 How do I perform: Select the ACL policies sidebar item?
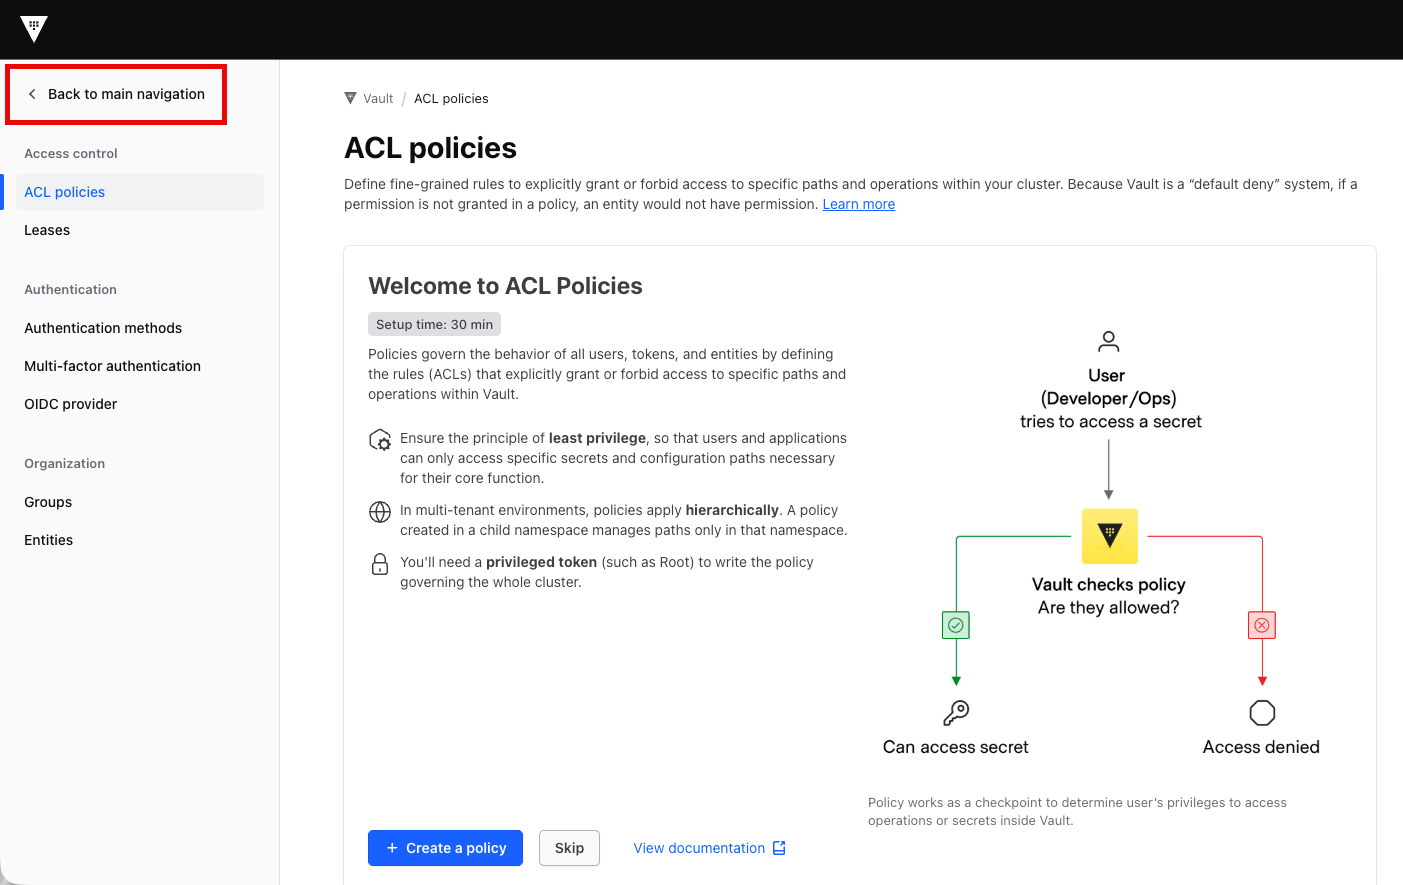point(140,192)
